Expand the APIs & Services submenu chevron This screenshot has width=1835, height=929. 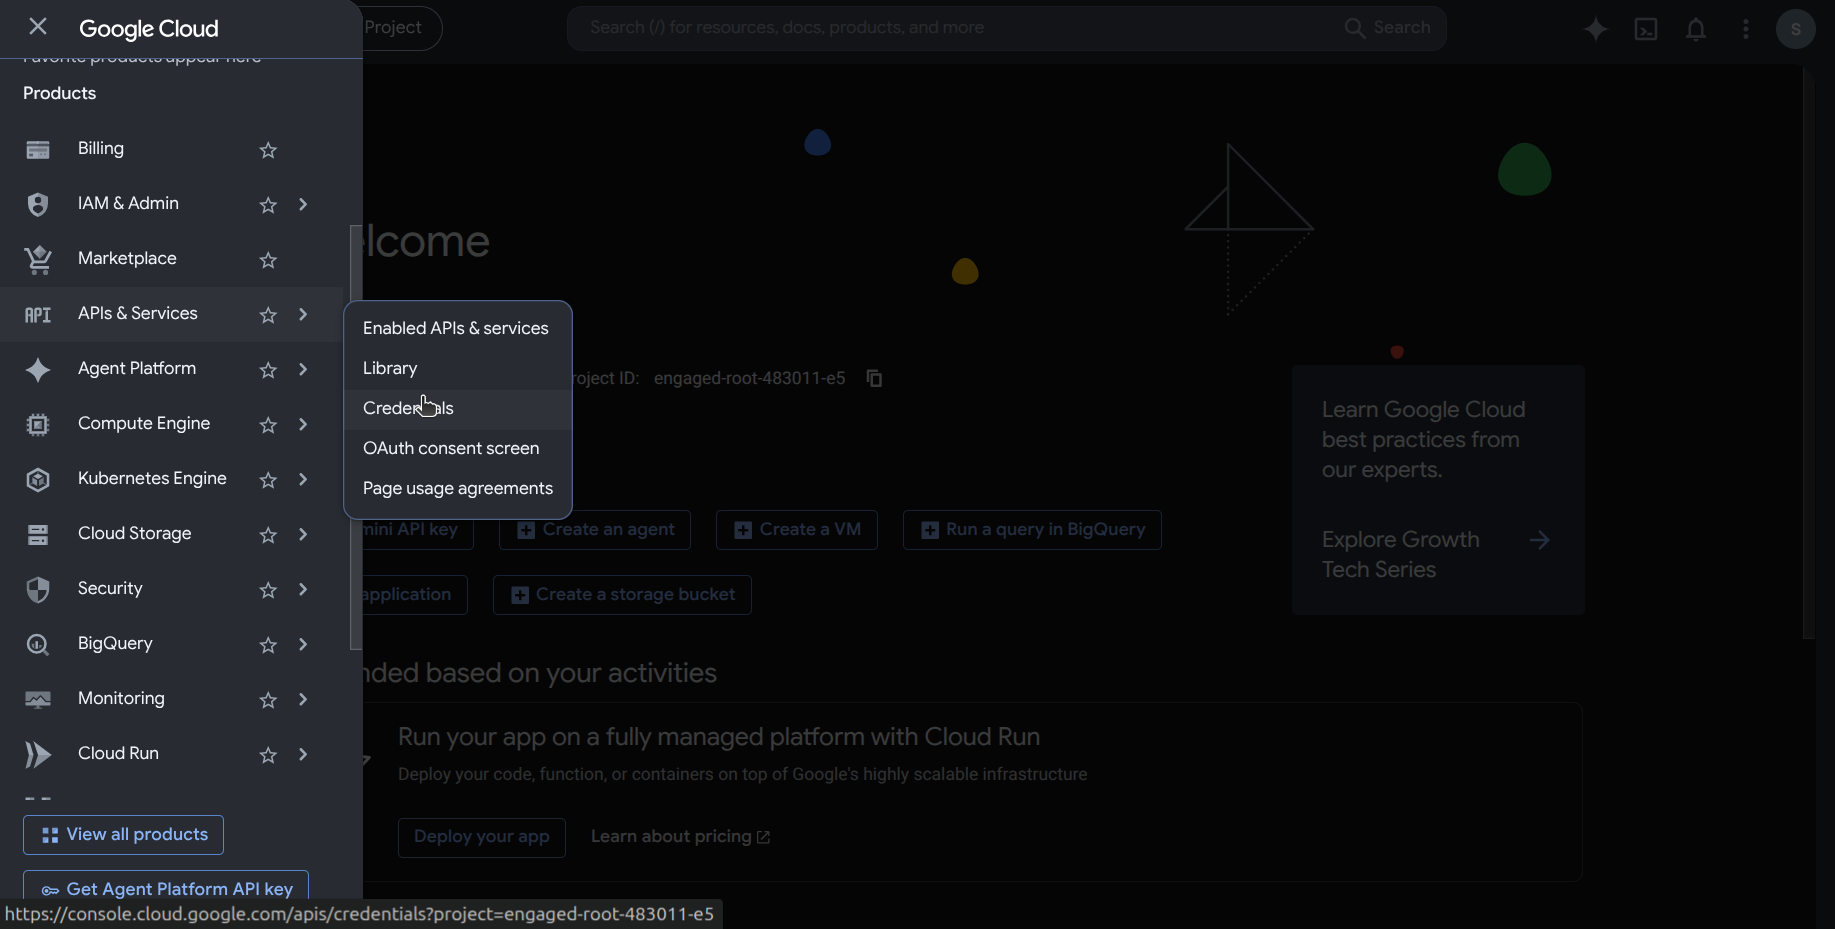303,314
